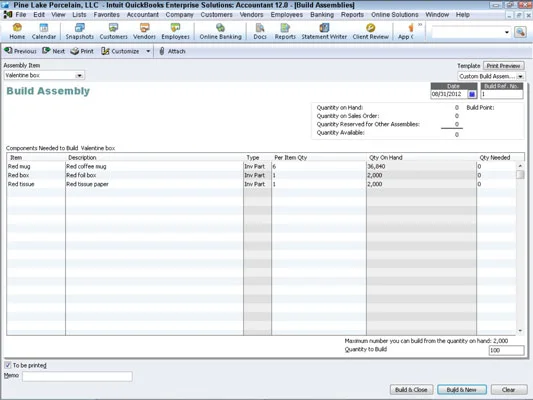Click the toolbar search magnifier icon

(520, 32)
